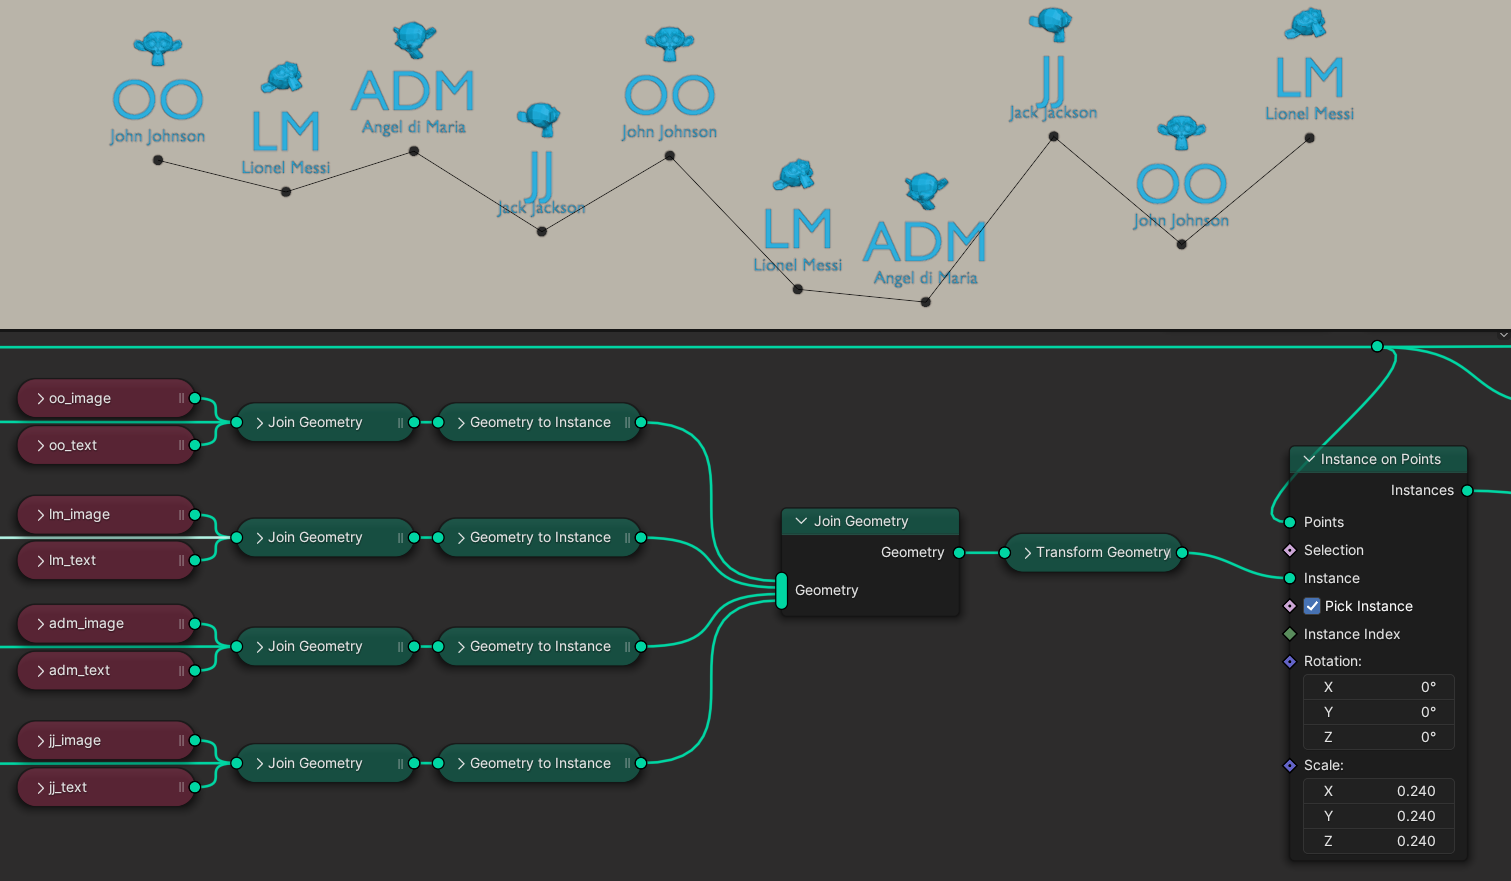Viewport: 1511px width, 881px height.
Task: Click the Scale vector socket
Action: pos(1290,765)
